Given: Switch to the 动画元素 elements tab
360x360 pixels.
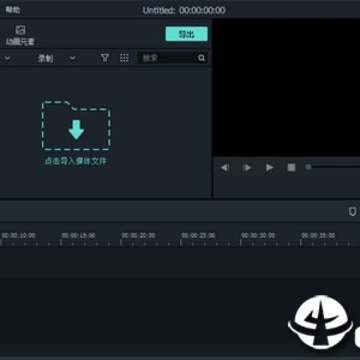Looking at the screenshot, I should (20, 35).
